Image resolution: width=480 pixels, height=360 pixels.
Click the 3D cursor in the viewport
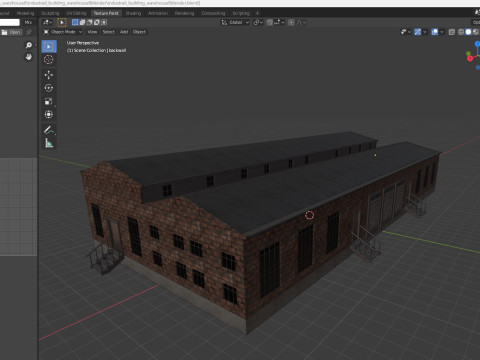[309, 215]
